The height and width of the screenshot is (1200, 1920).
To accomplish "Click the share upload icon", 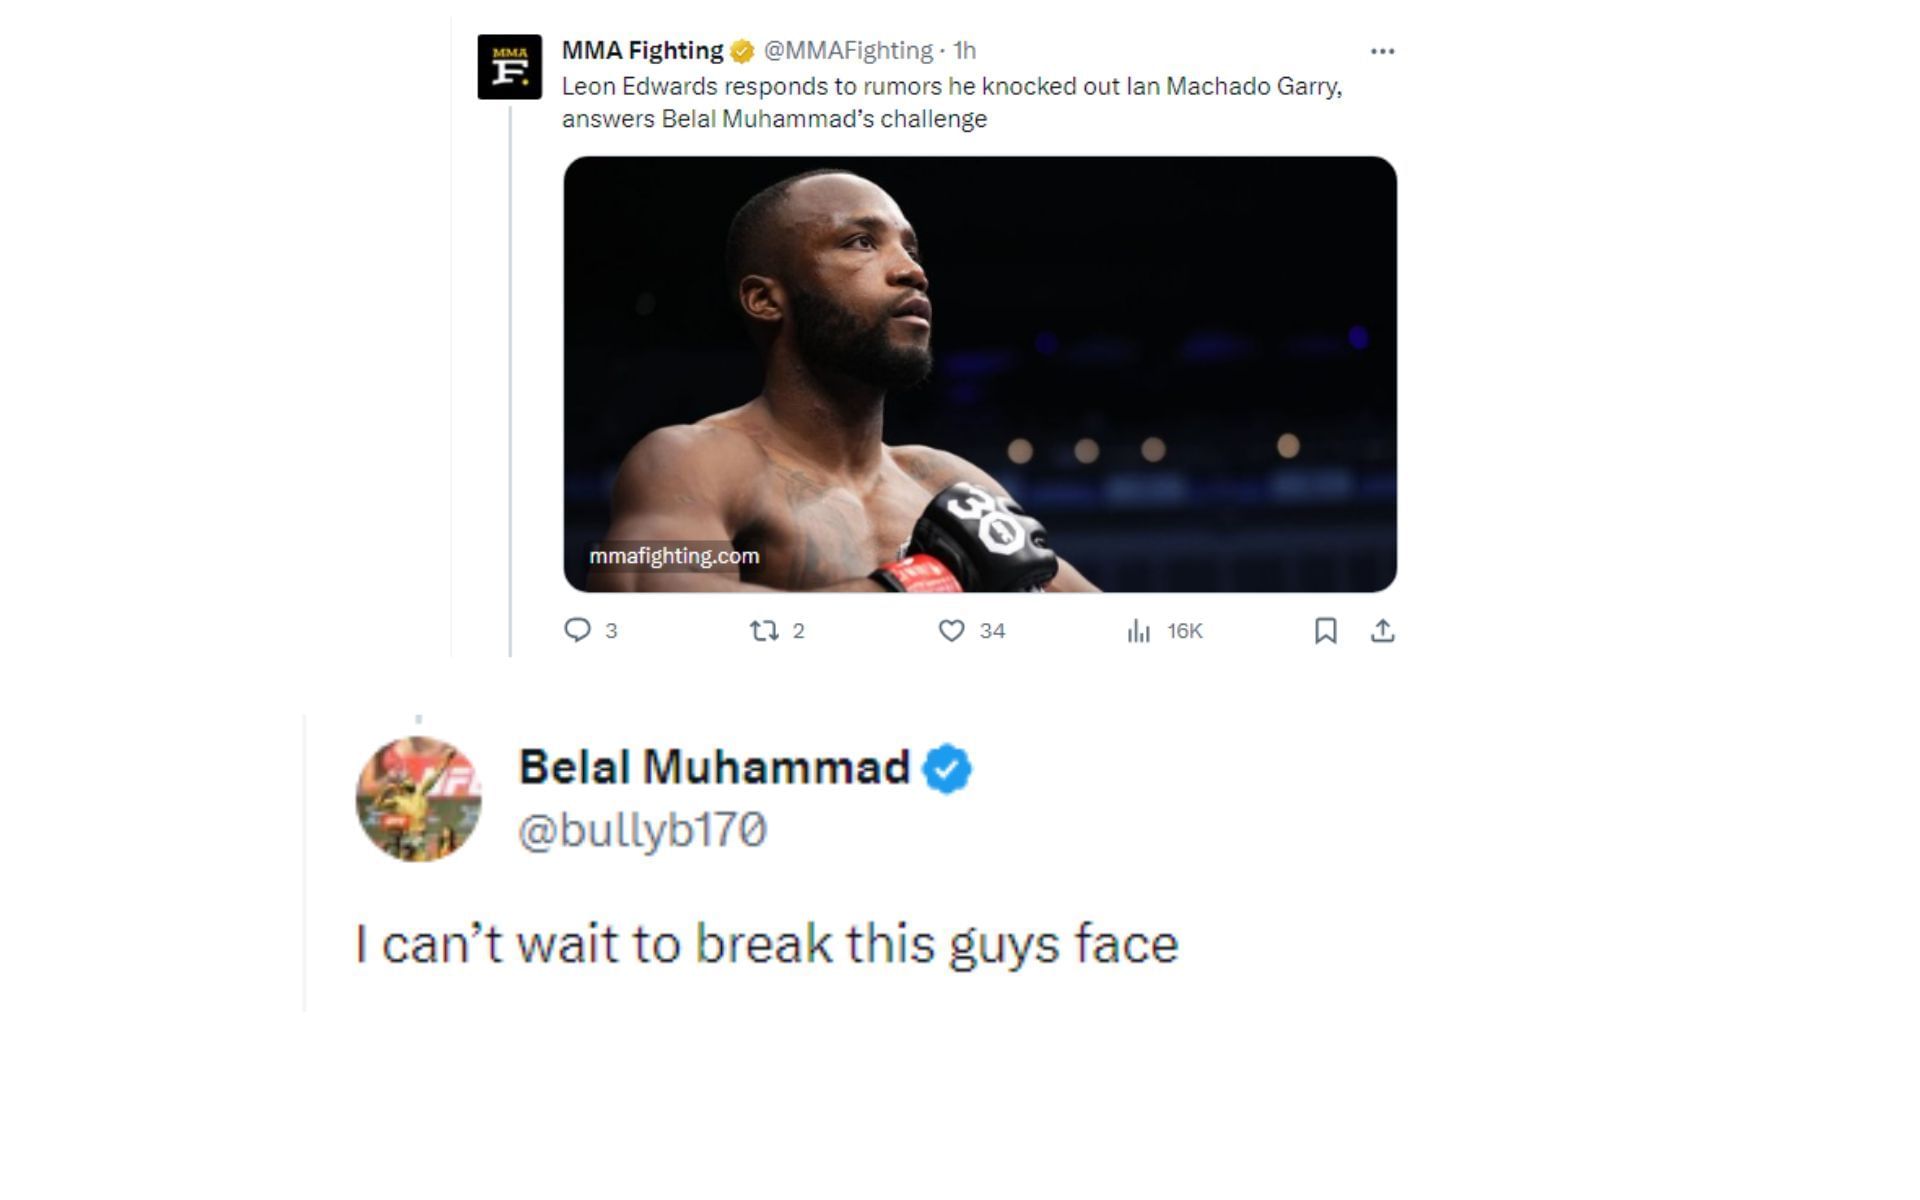I will pyautogui.click(x=1382, y=630).
